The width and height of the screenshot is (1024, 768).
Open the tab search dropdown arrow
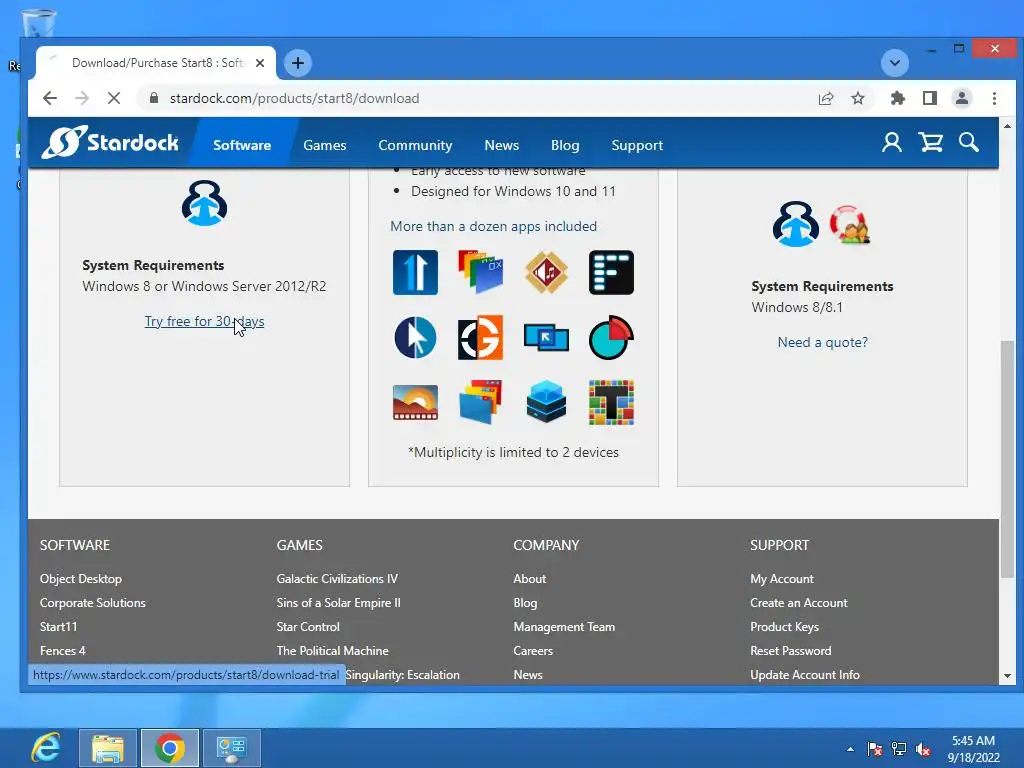(x=895, y=63)
